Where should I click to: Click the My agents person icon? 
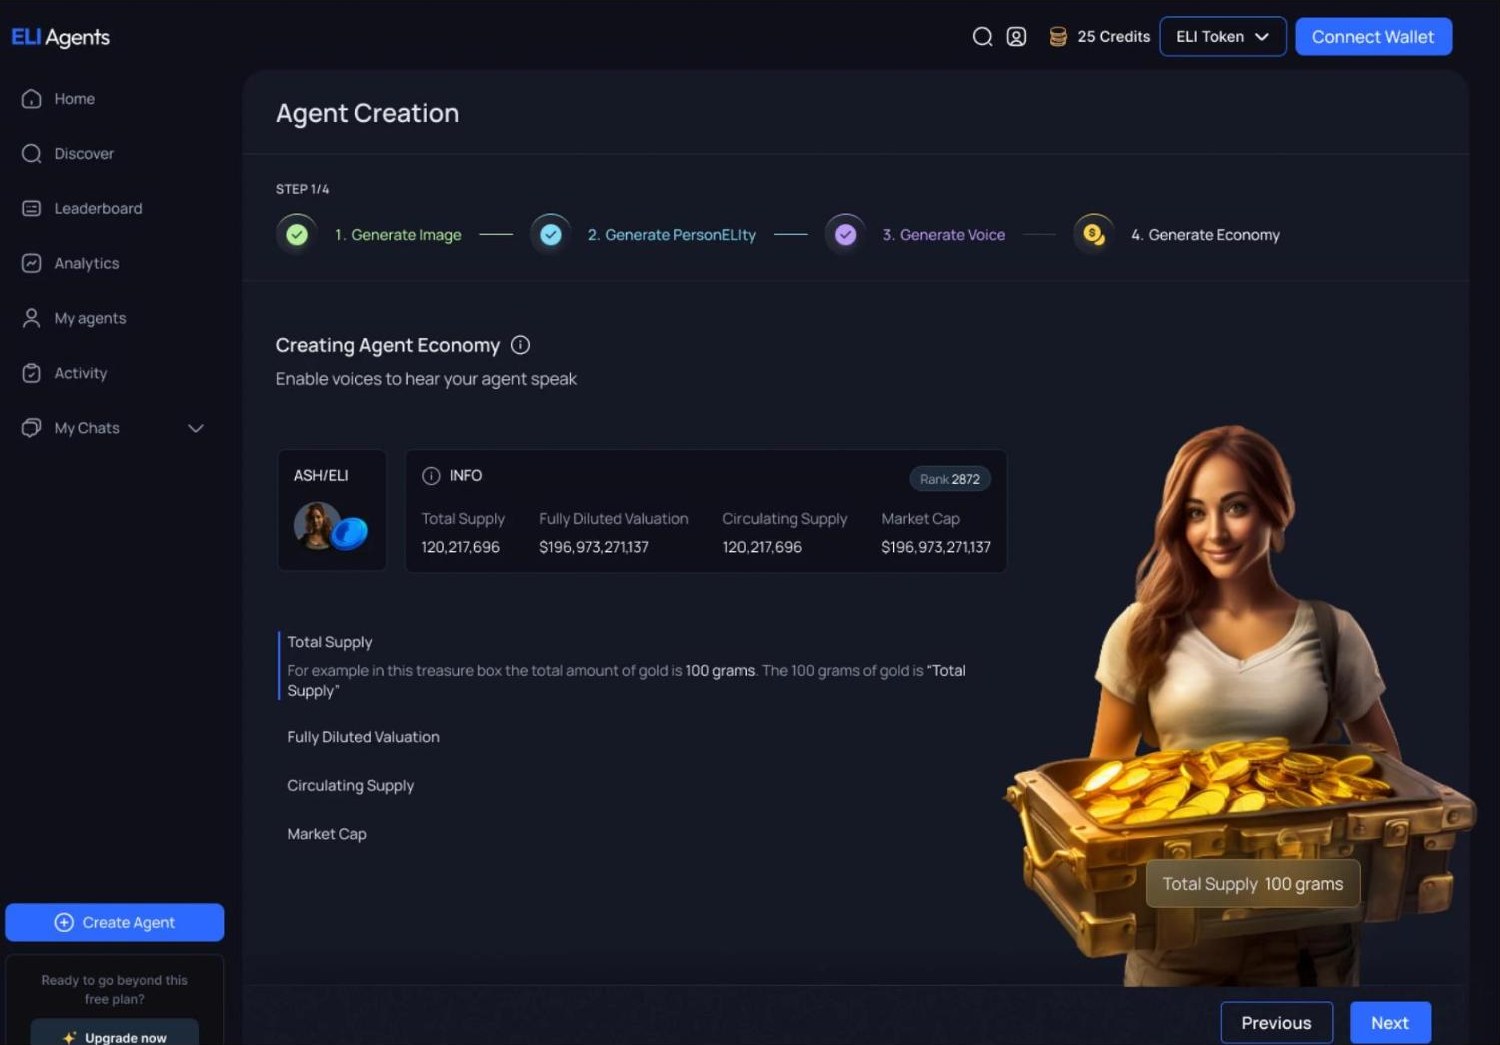[32, 318]
